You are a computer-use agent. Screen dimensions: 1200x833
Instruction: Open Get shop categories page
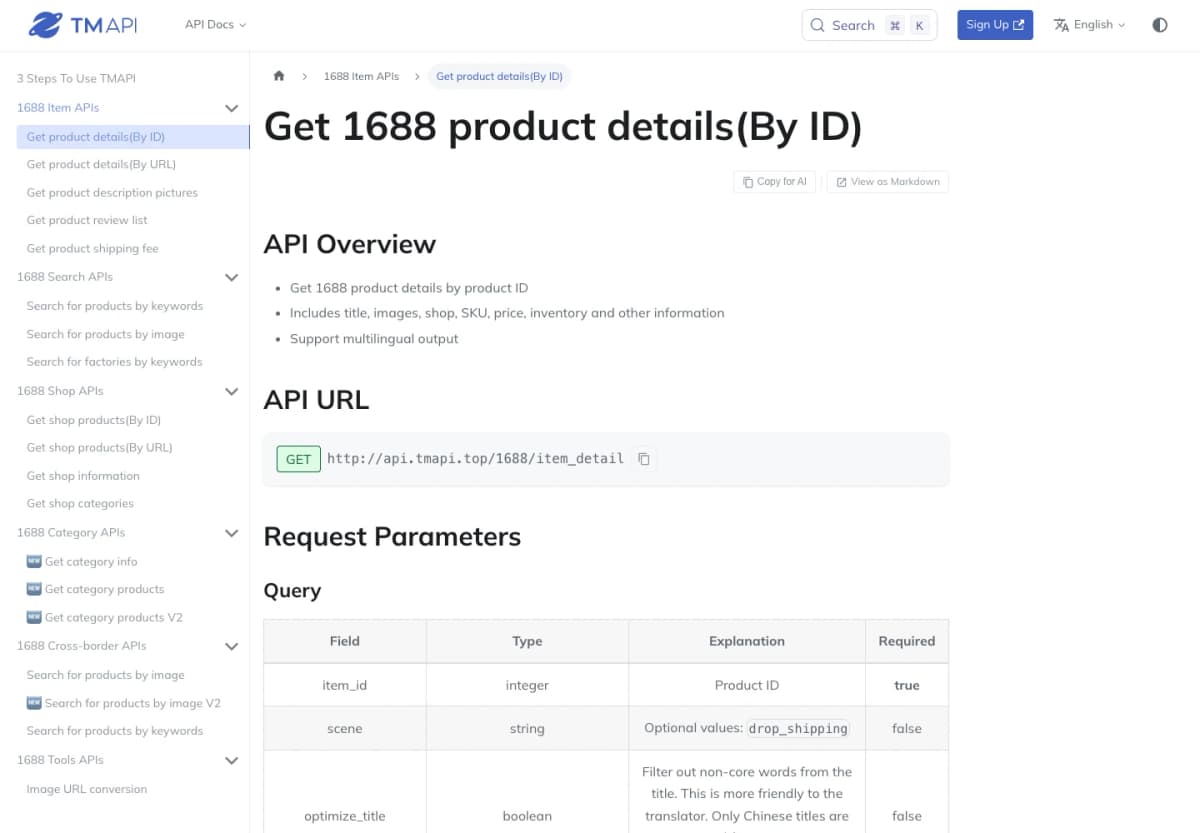[80, 504]
